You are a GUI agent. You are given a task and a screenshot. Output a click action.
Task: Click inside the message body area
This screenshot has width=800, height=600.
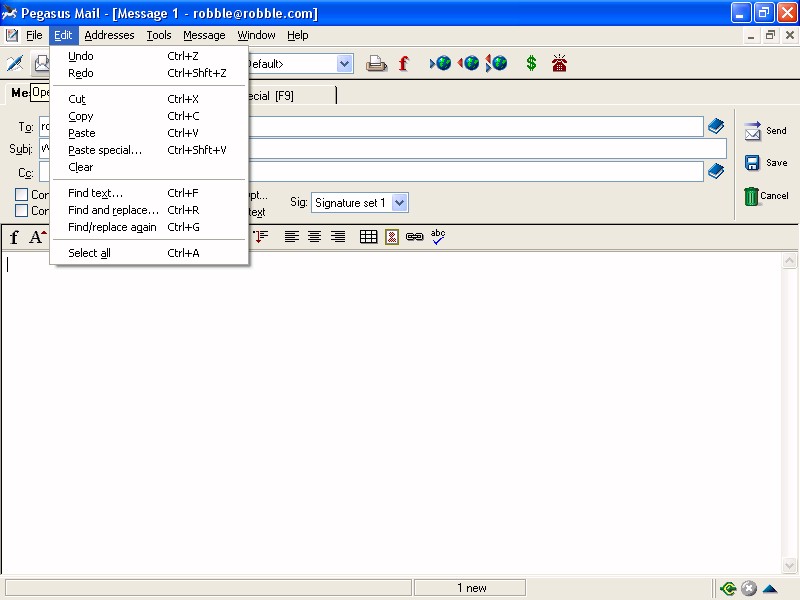pyautogui.click(x=391, y=412)
